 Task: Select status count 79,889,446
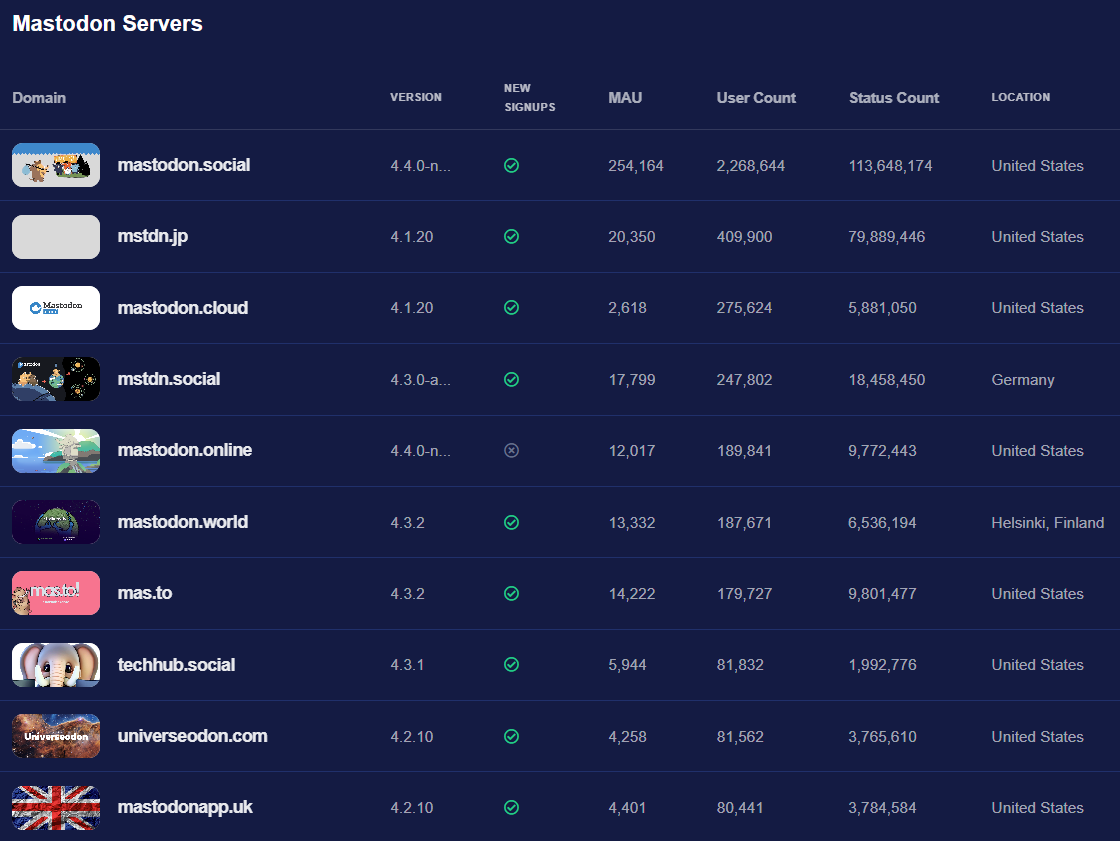(886, 237)
